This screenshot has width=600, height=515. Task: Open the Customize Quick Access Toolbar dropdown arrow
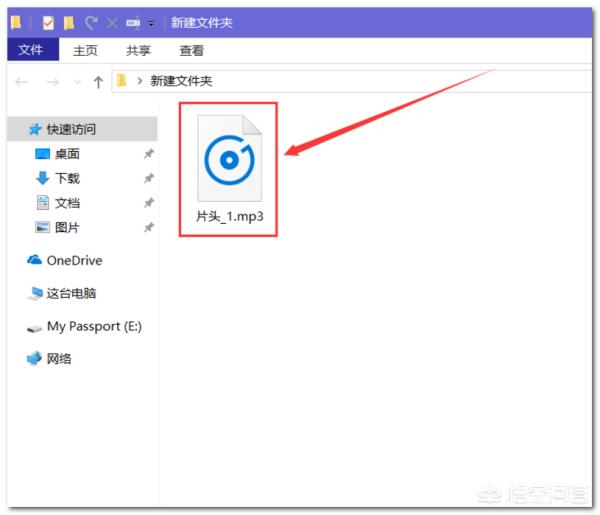click(152, 24)
